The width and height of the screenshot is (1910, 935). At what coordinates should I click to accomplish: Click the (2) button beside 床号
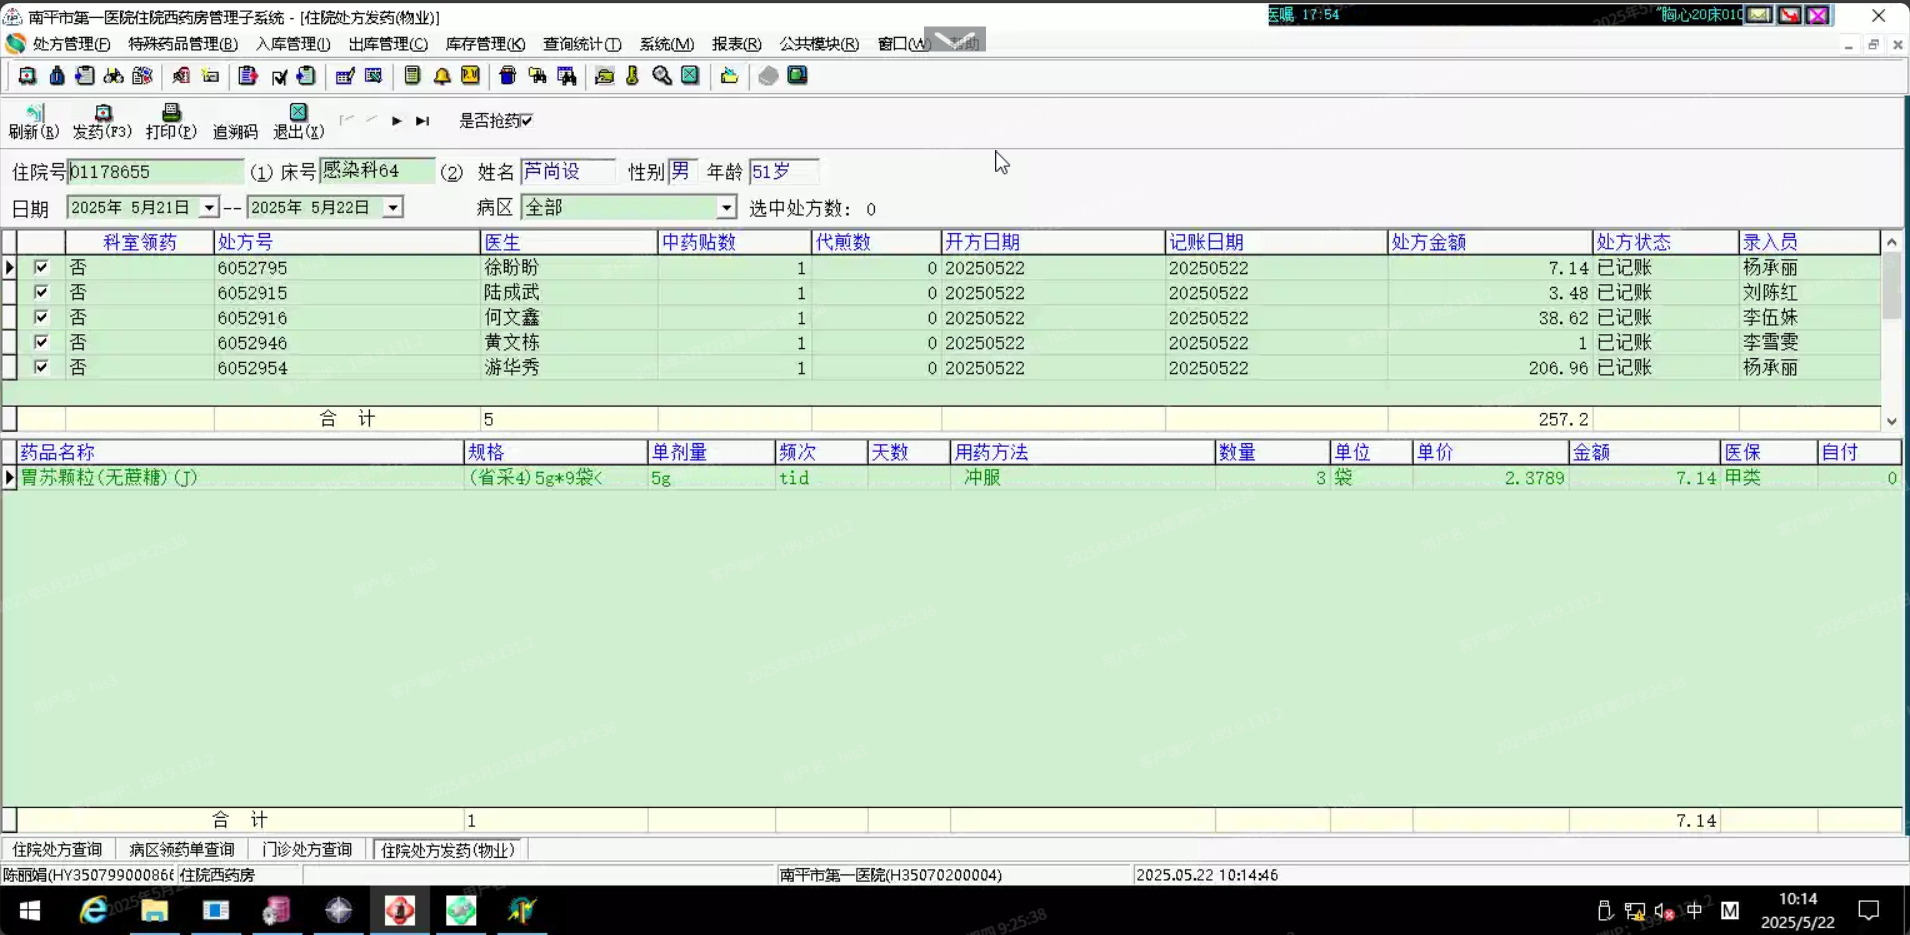[x=452, y=173]
